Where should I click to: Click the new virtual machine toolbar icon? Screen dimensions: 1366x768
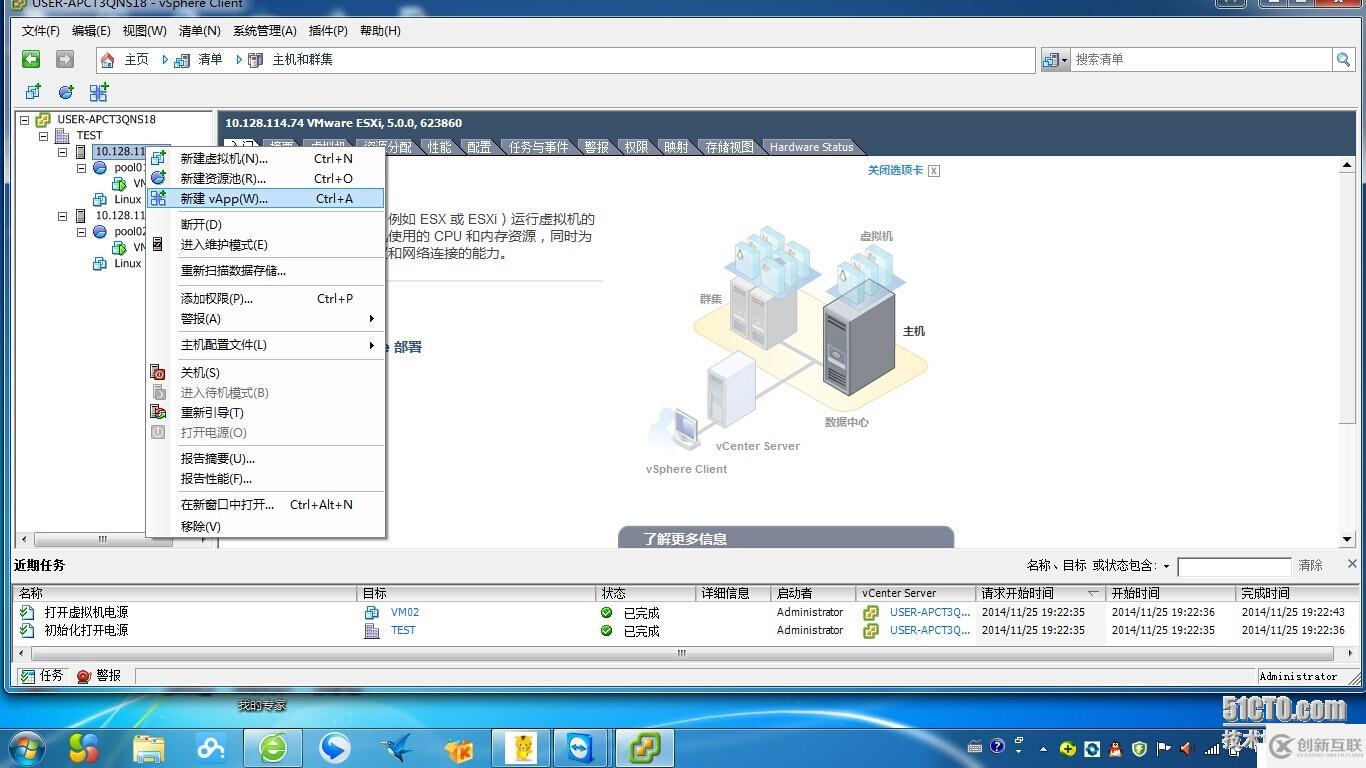(33, 92)
